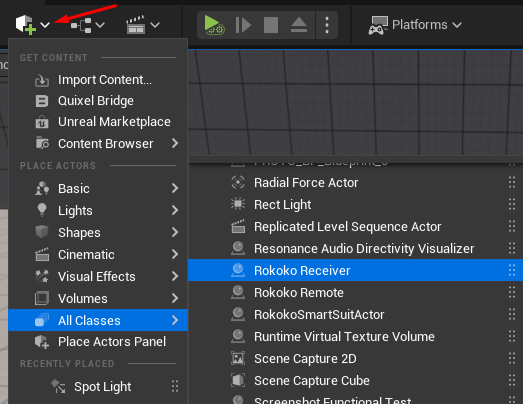Expand the Content Browser submenu arrow

click(x=175, y=143)
